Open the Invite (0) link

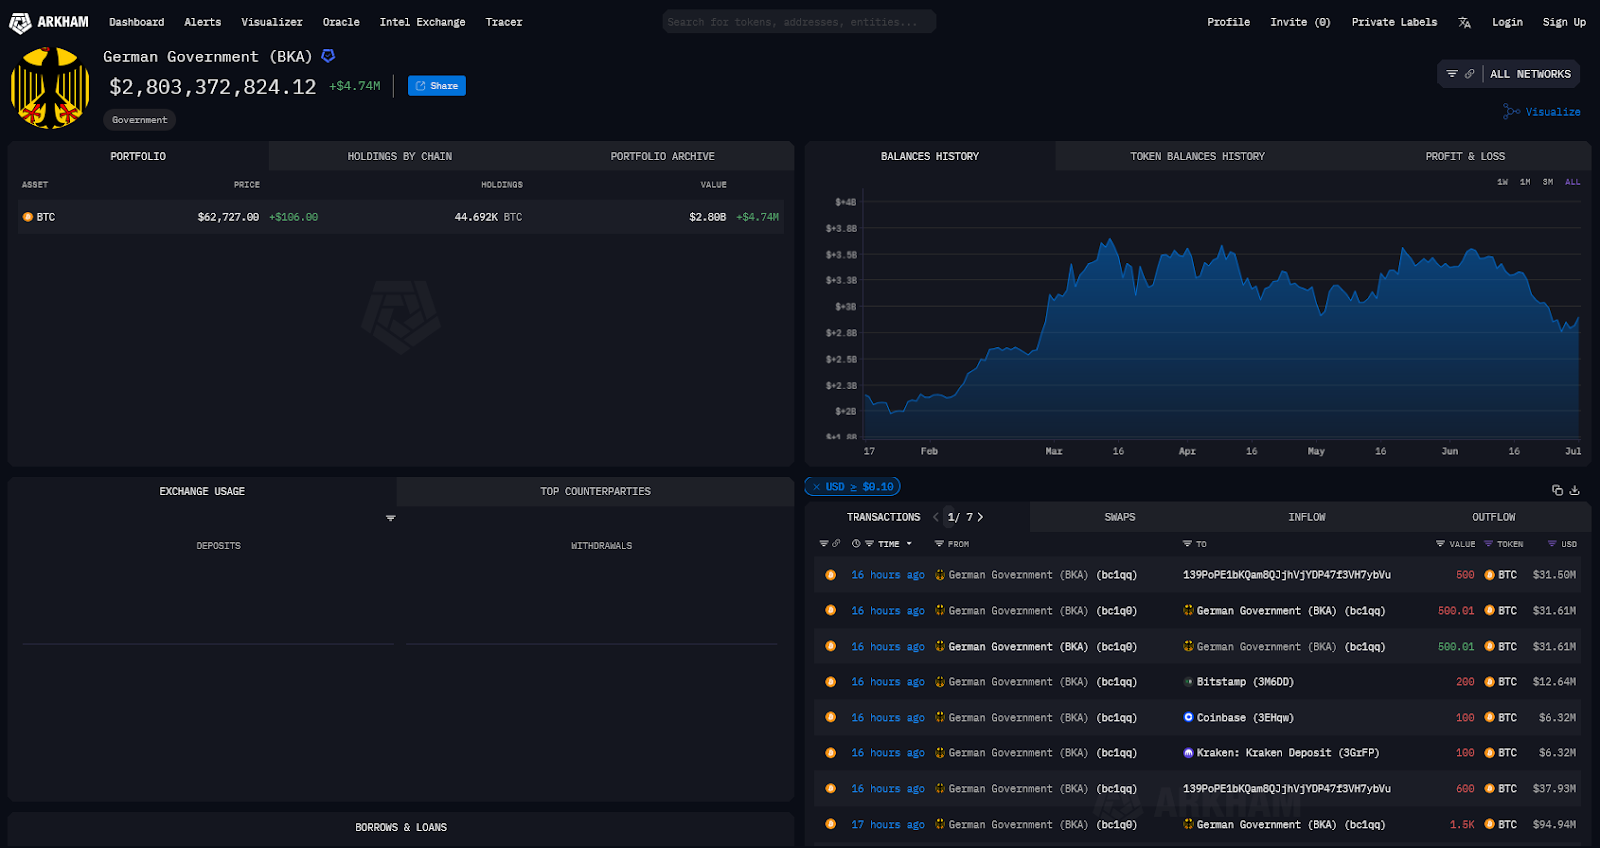point(1300,22)
